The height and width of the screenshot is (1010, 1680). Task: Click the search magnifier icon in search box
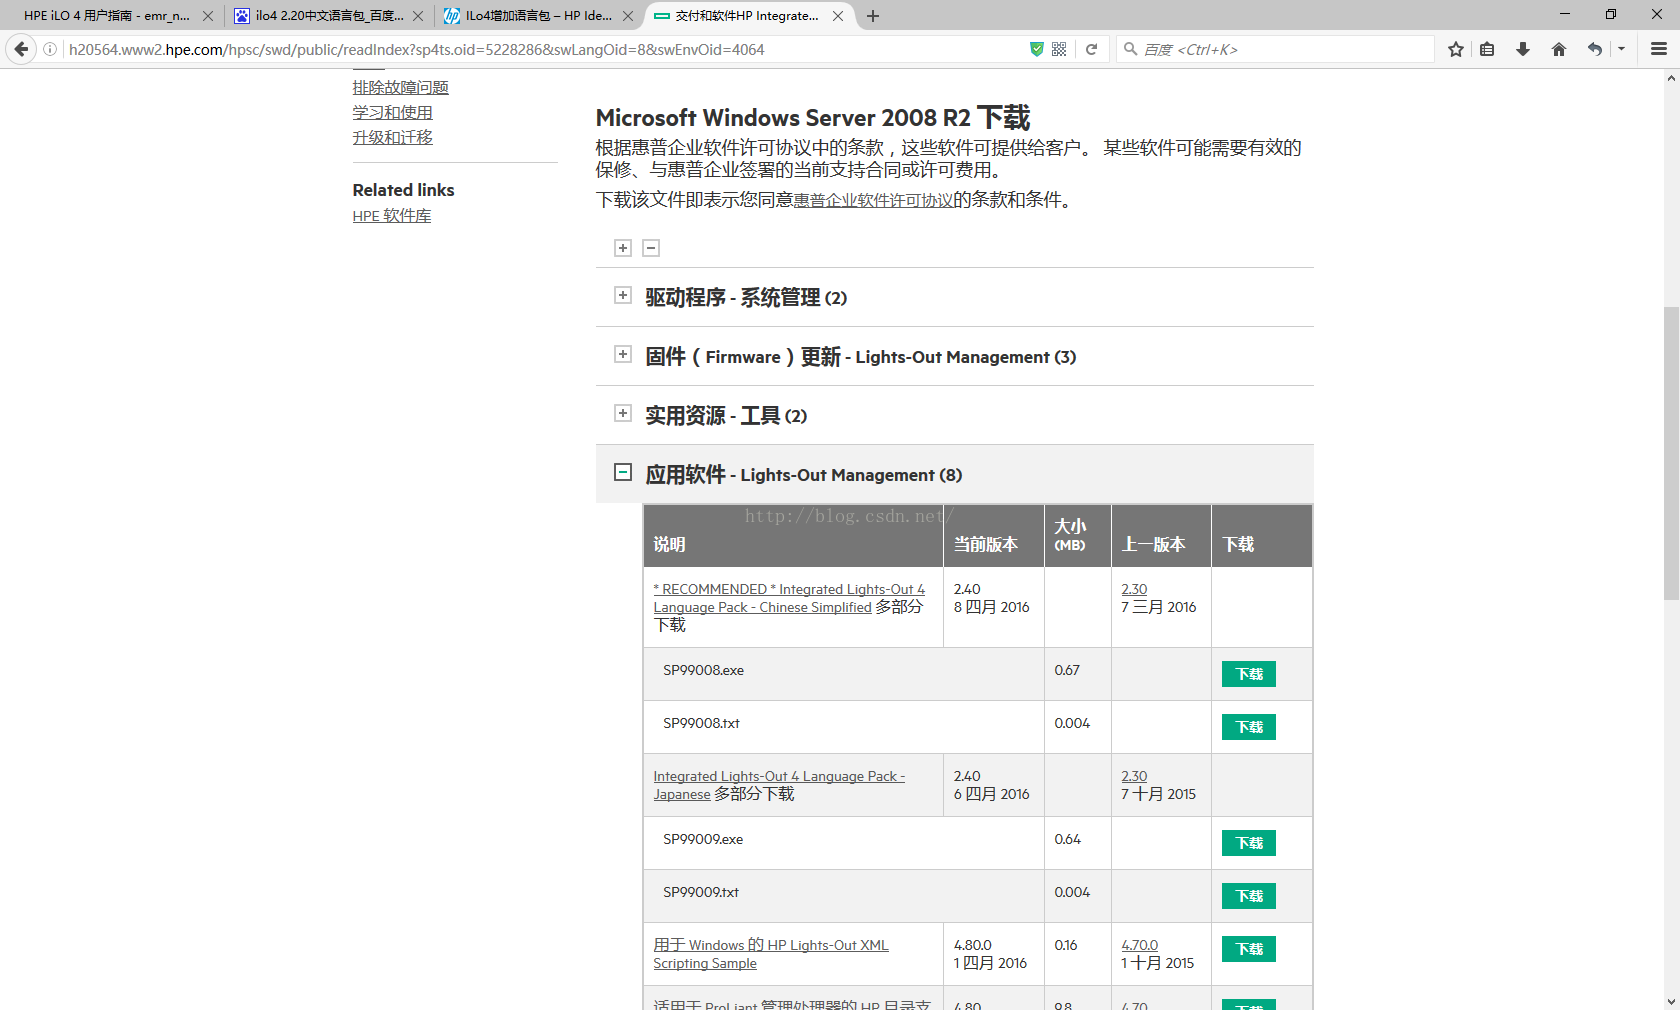coord(1130,49)
